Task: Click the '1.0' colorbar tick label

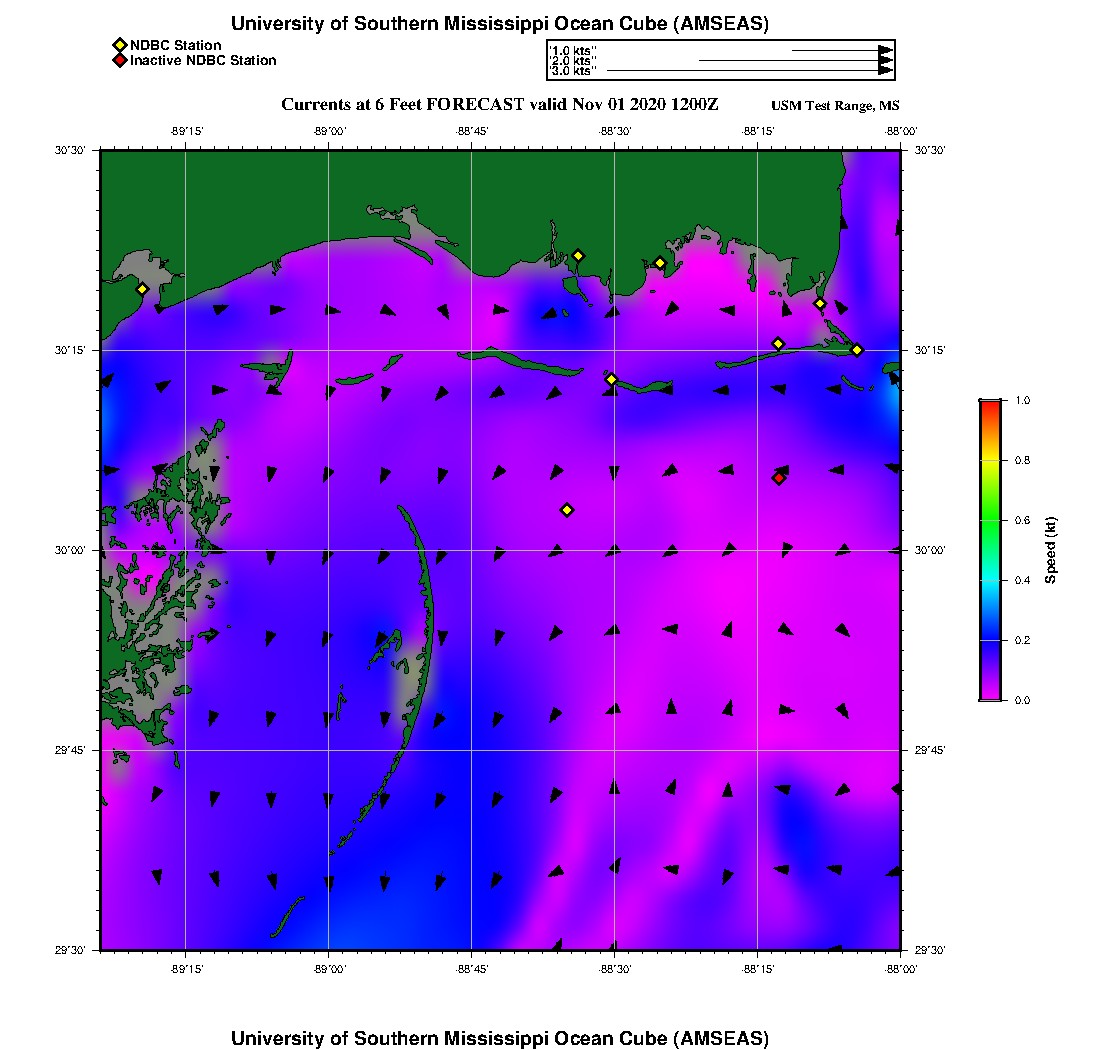Action: (1022, 401)
